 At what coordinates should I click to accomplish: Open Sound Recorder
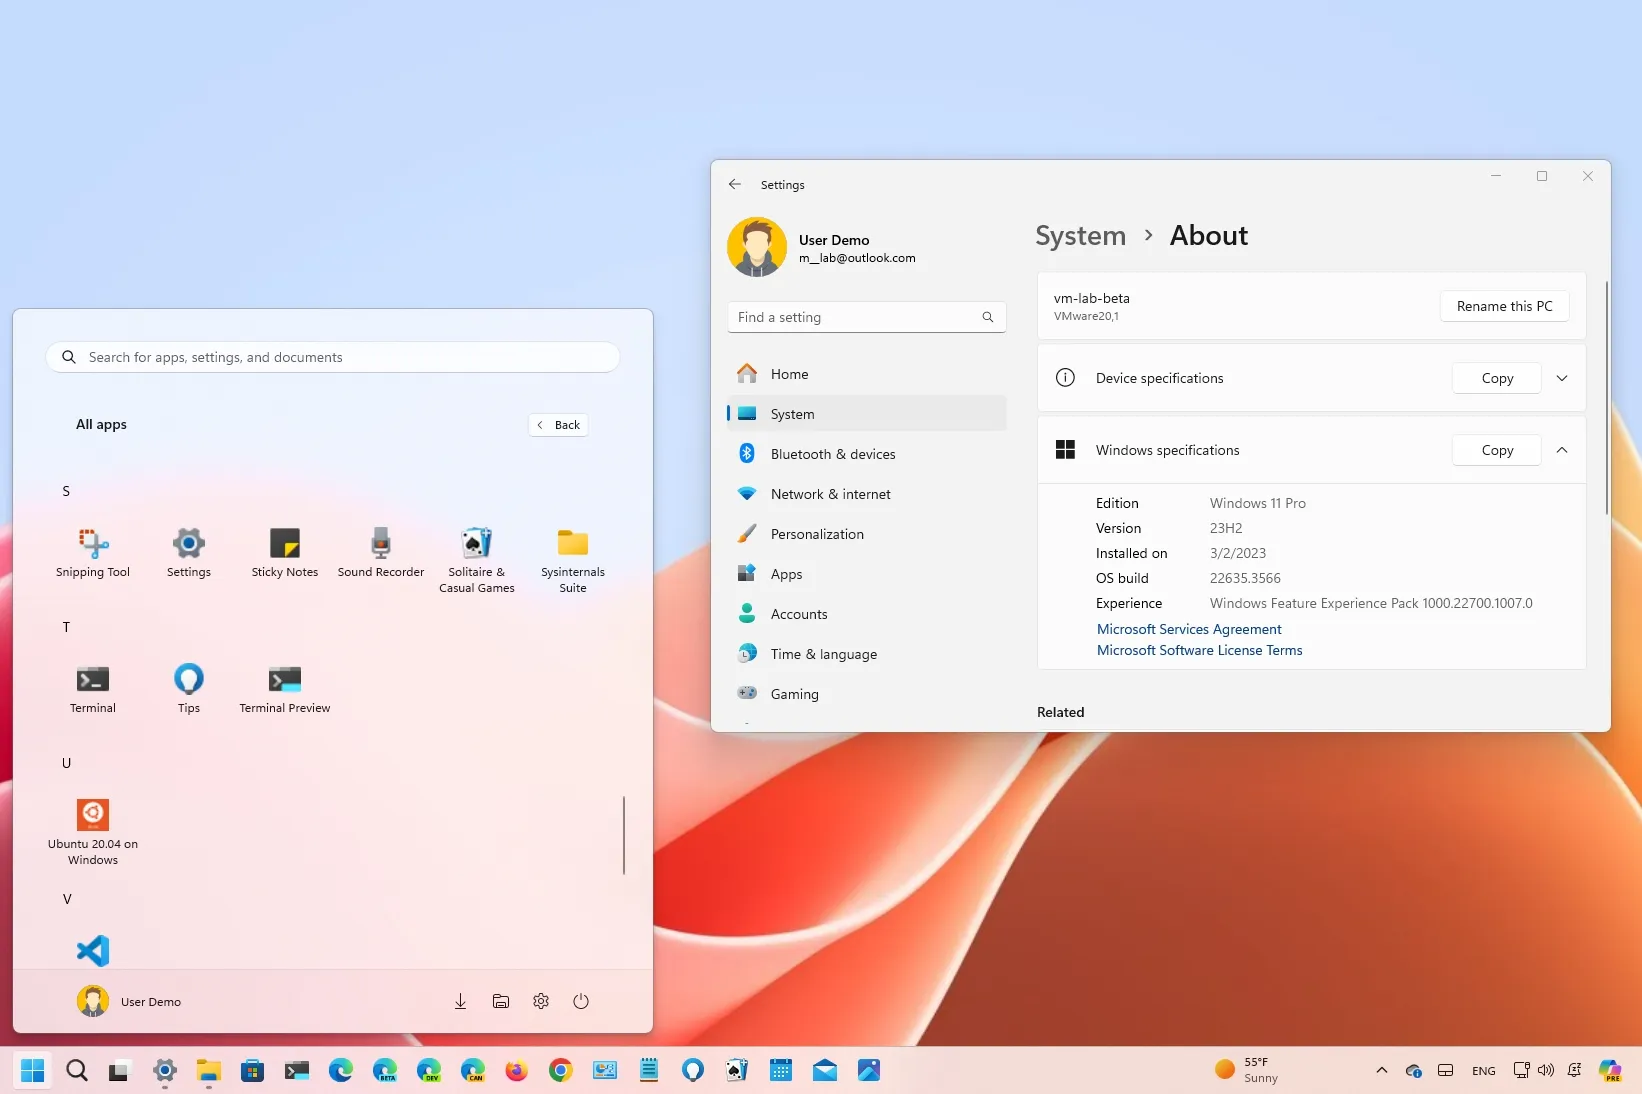pos(380,552)
